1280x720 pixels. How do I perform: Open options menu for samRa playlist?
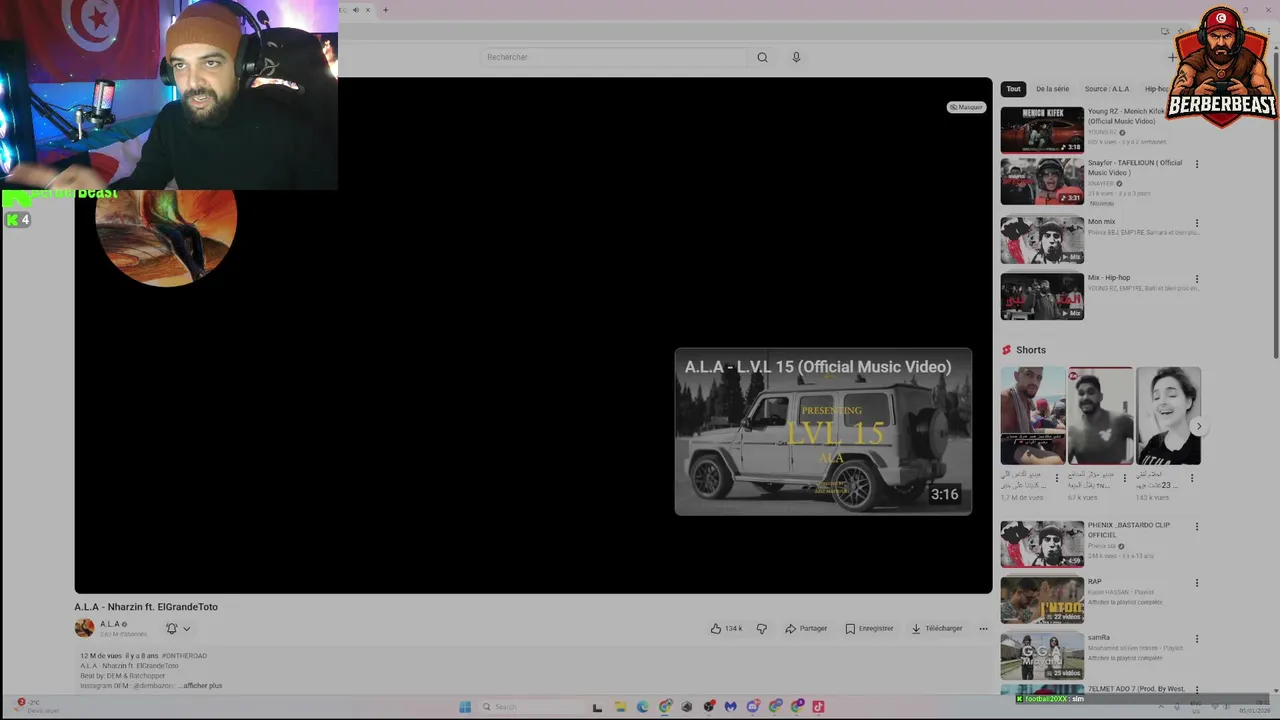[1197, 639]
